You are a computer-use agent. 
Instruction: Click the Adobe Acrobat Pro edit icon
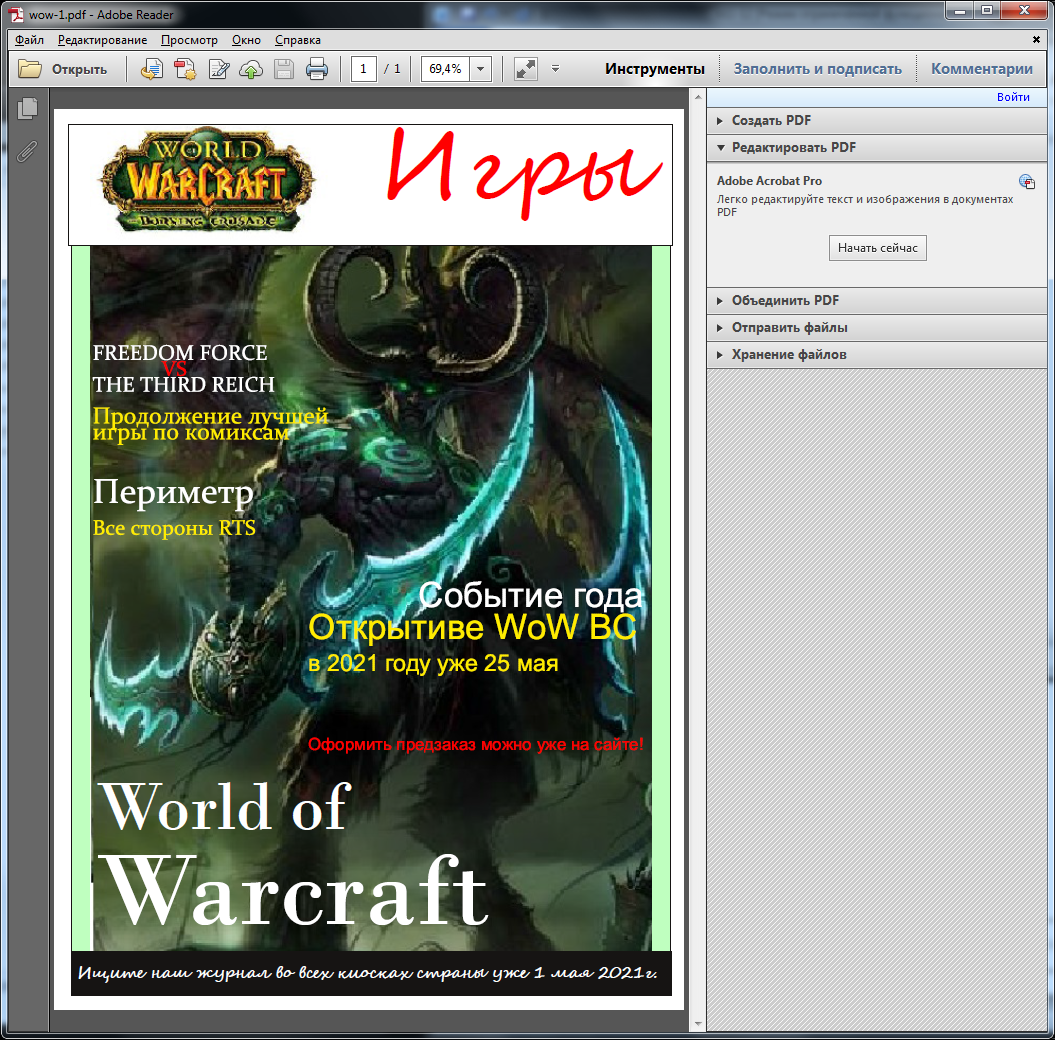click(x=1026, y=181)
